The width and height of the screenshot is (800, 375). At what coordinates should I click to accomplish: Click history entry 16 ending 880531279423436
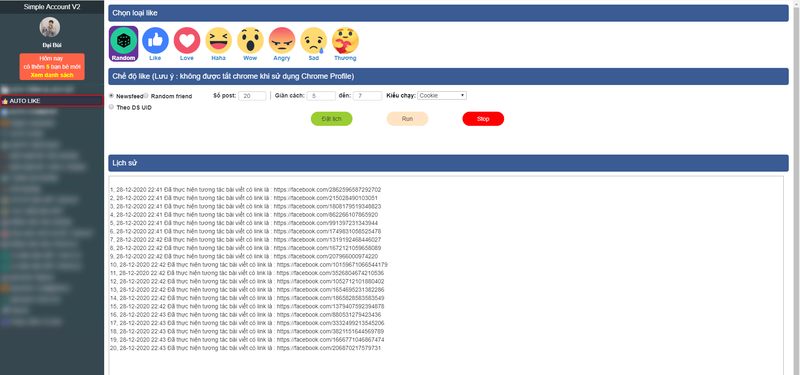[246, 315]
